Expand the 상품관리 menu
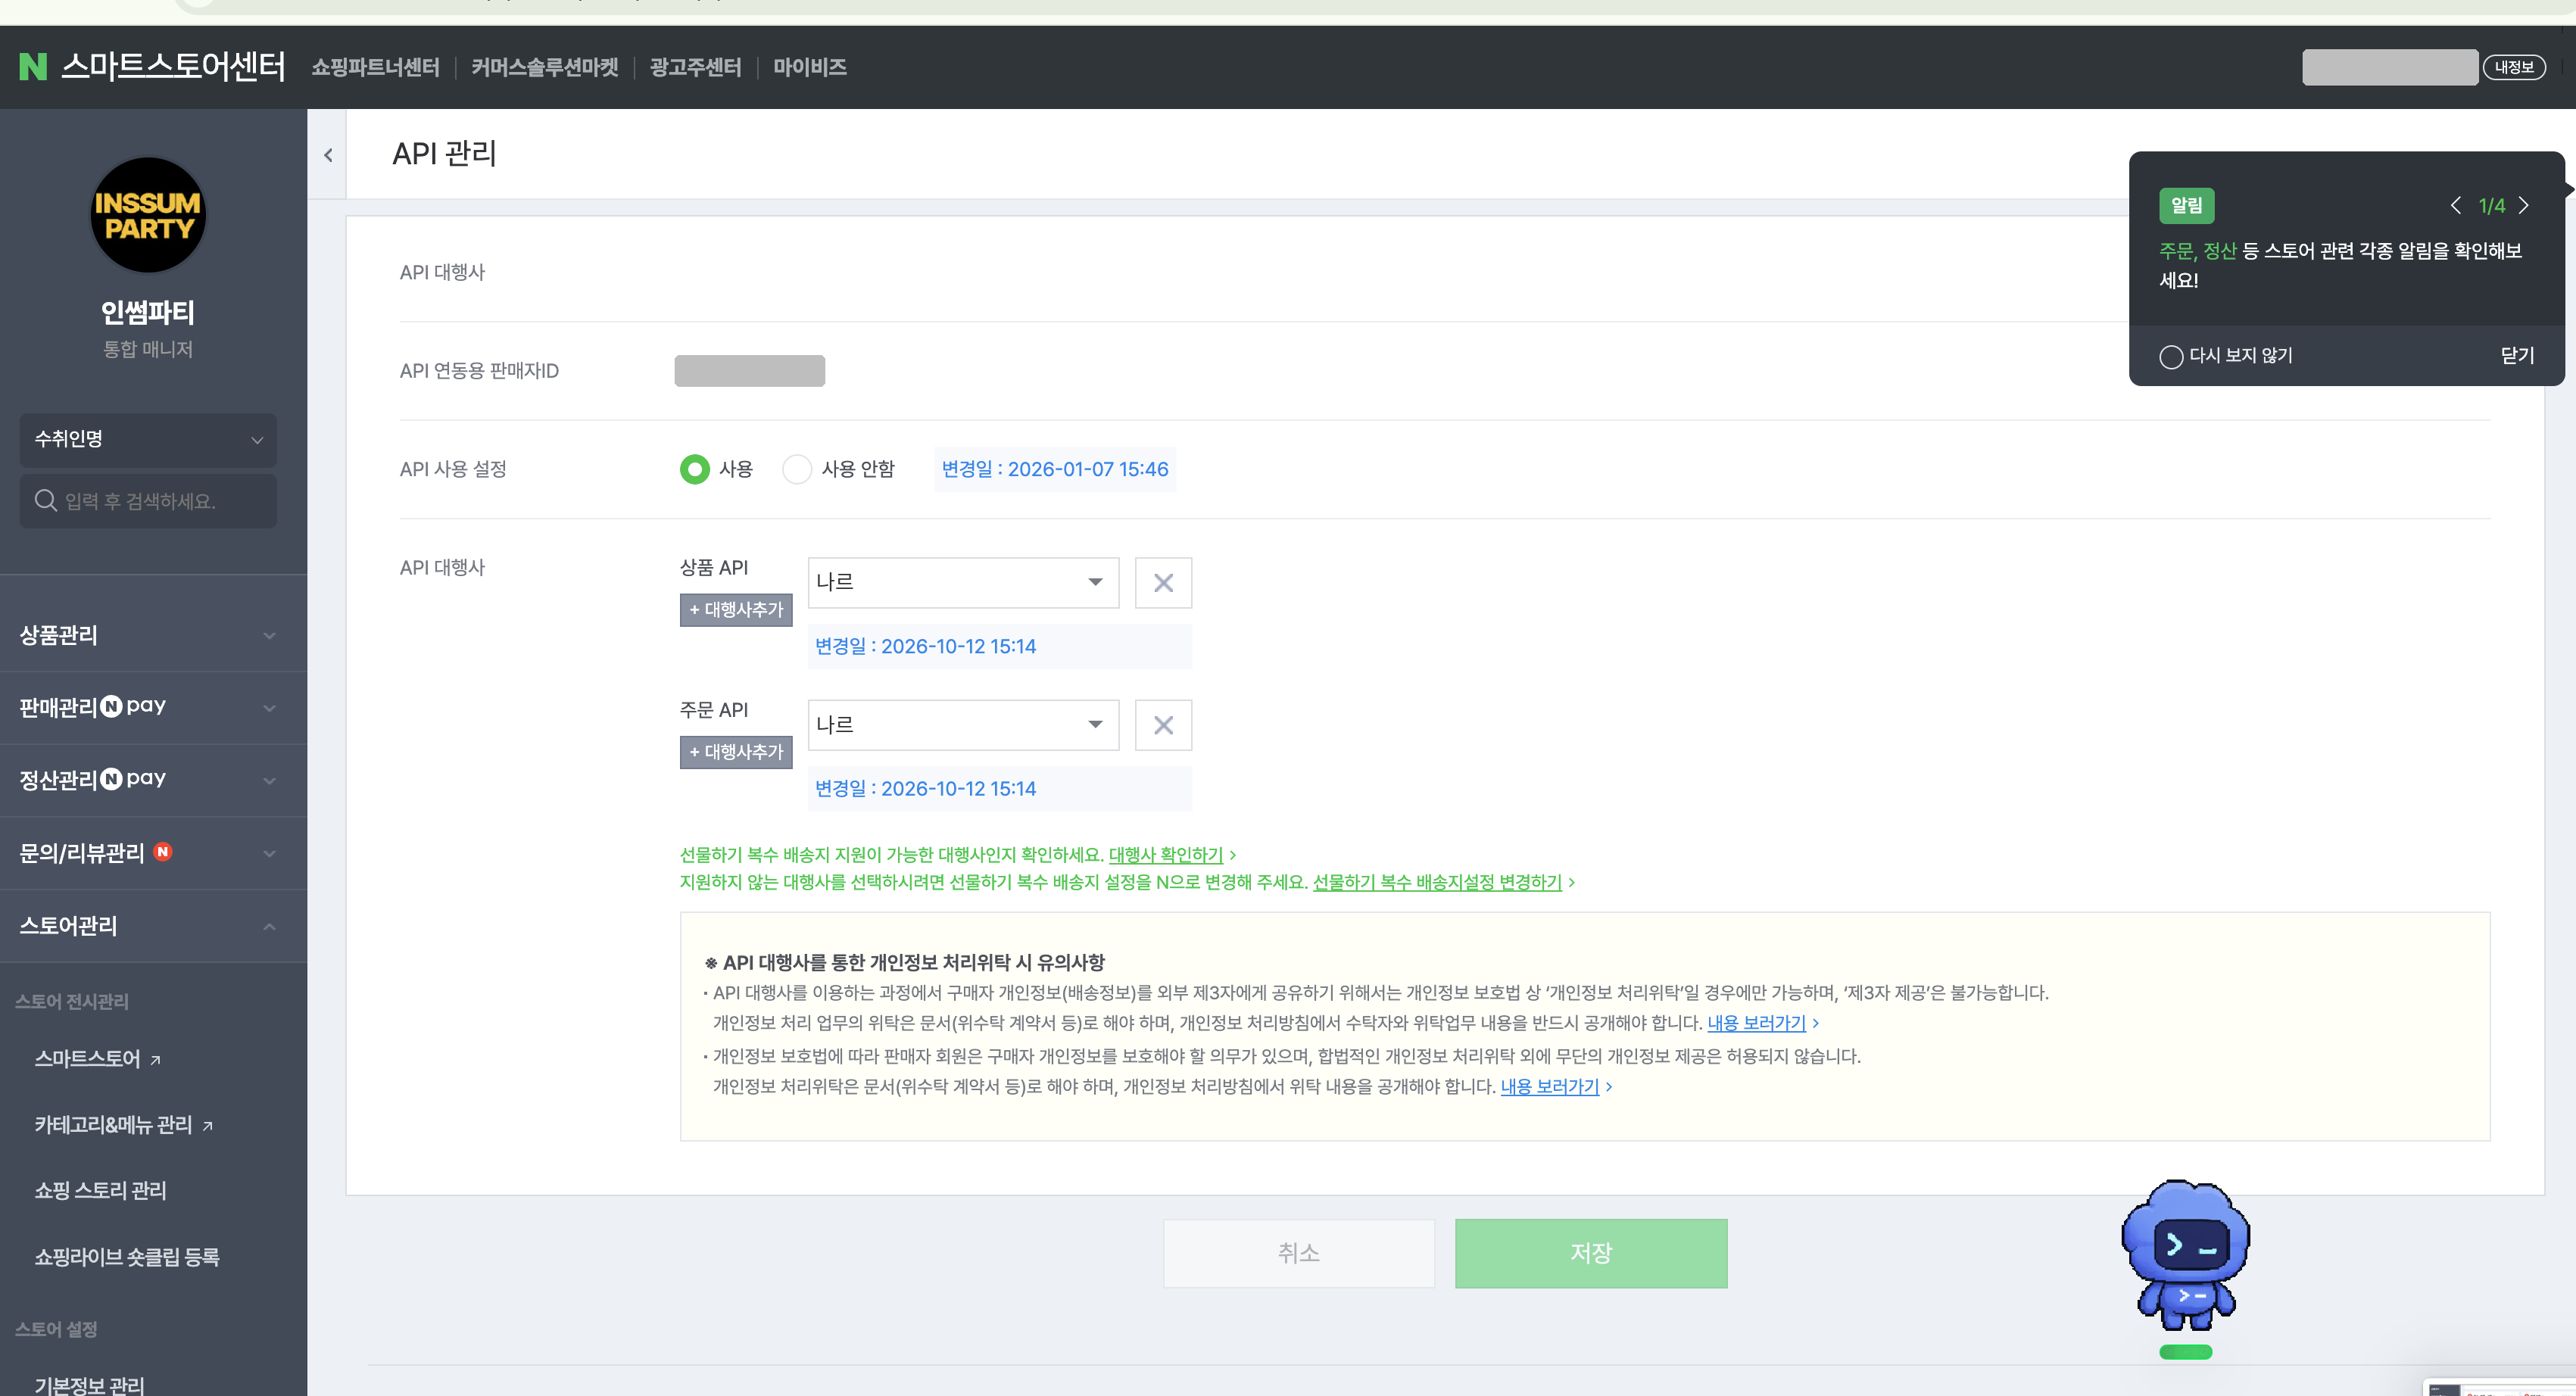2576x1396 pixels. click(153, 635)
